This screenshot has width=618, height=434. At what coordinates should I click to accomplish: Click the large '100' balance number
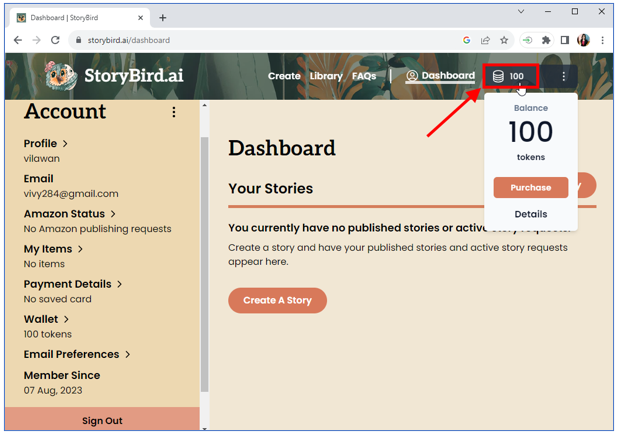coord(531,132)
